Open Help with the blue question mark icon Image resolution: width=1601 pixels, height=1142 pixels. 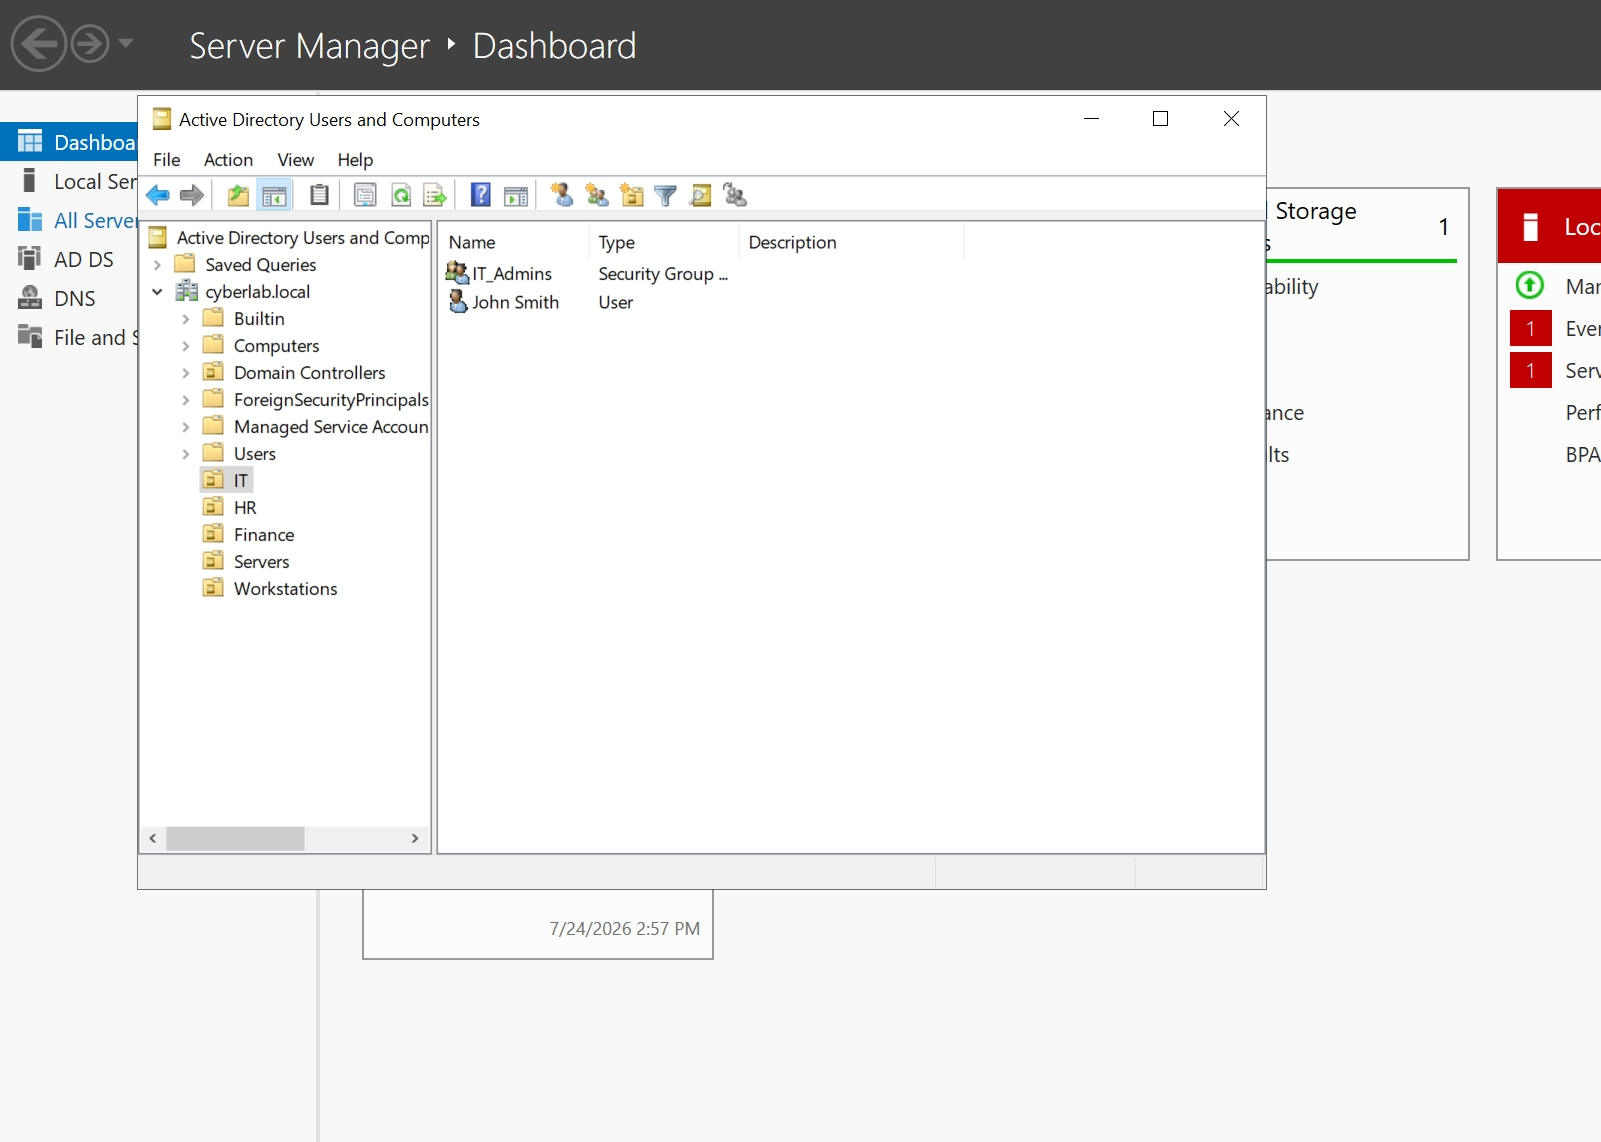[481, 195]
